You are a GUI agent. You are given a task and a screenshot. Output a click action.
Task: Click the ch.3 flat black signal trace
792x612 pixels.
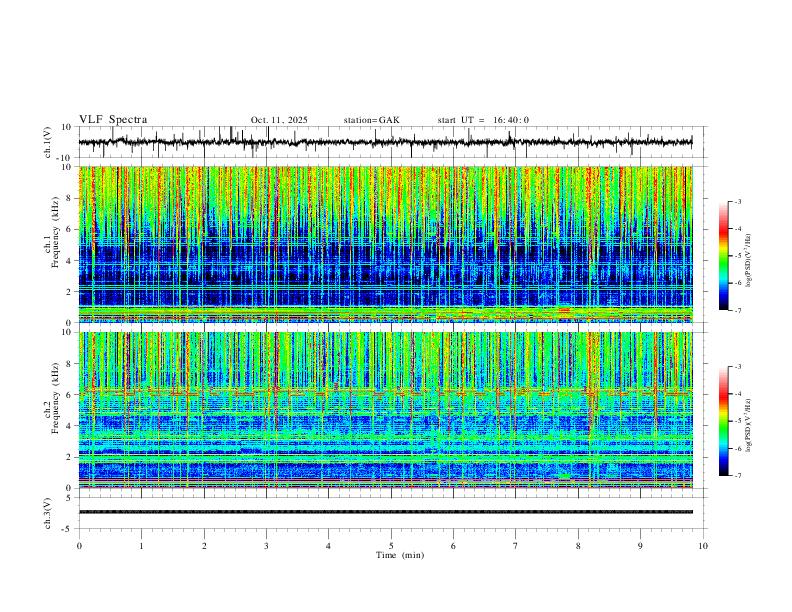pos(385,512)
